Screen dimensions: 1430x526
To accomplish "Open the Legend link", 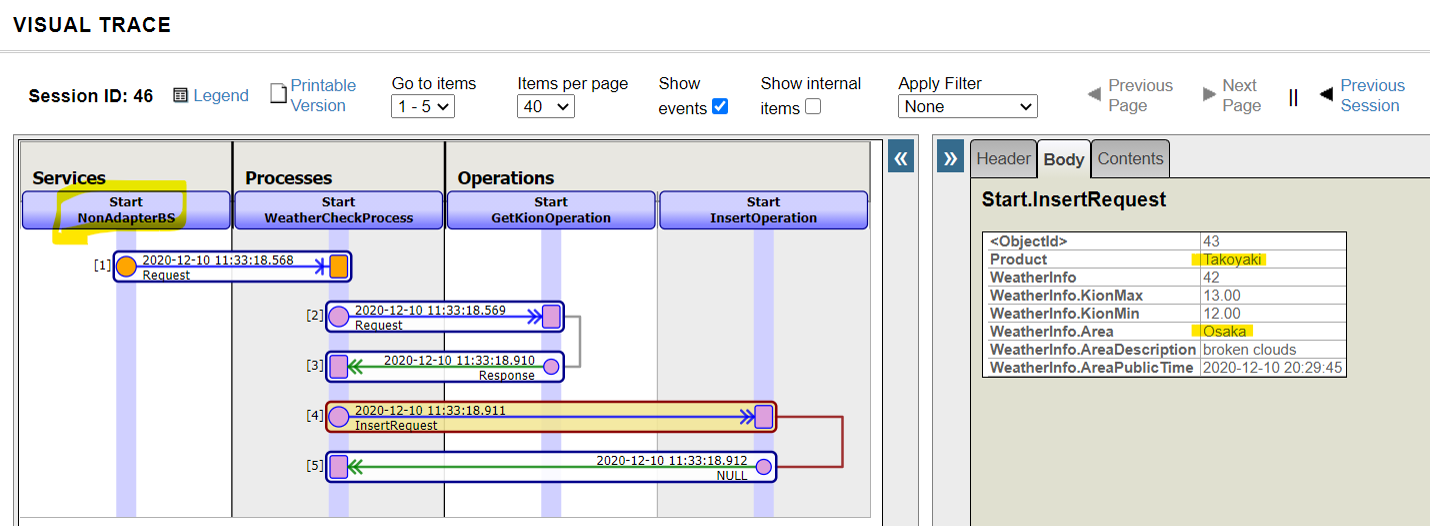I will (x=221, y=96).
